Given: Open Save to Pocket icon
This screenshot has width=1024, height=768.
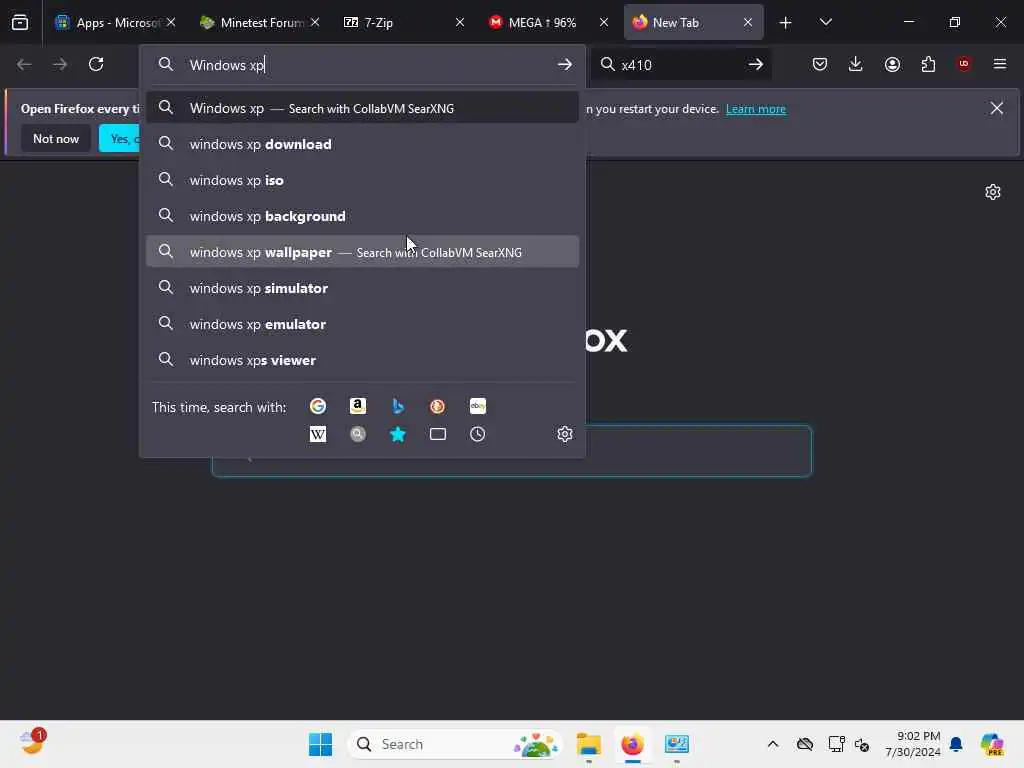Looking at the screenshot, I should click(x=820, y=64).
